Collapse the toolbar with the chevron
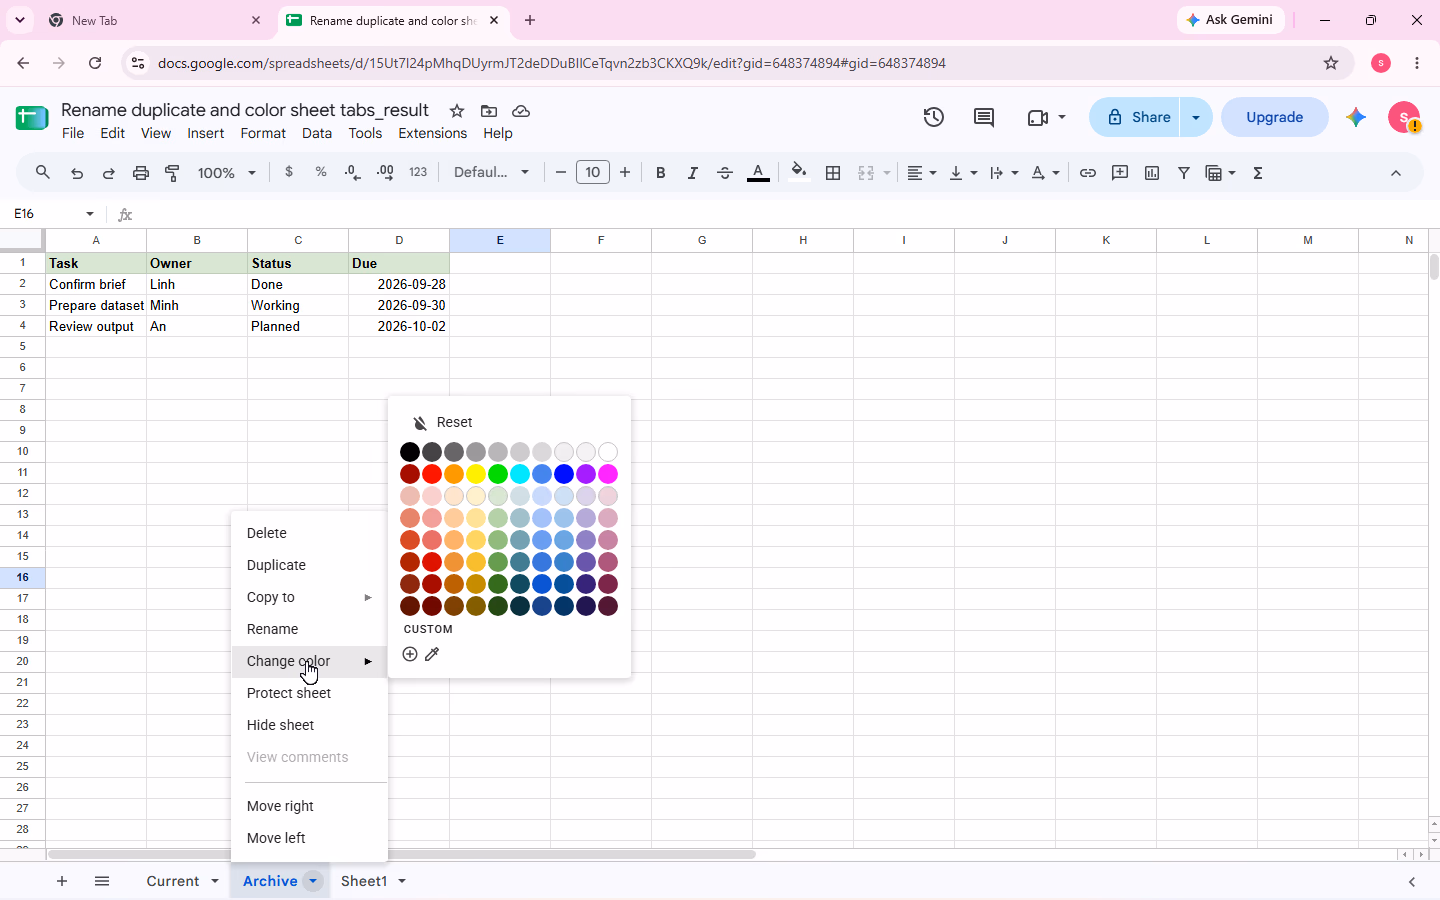This screenshot has width=1440, height=900. tap(1396, 173)
